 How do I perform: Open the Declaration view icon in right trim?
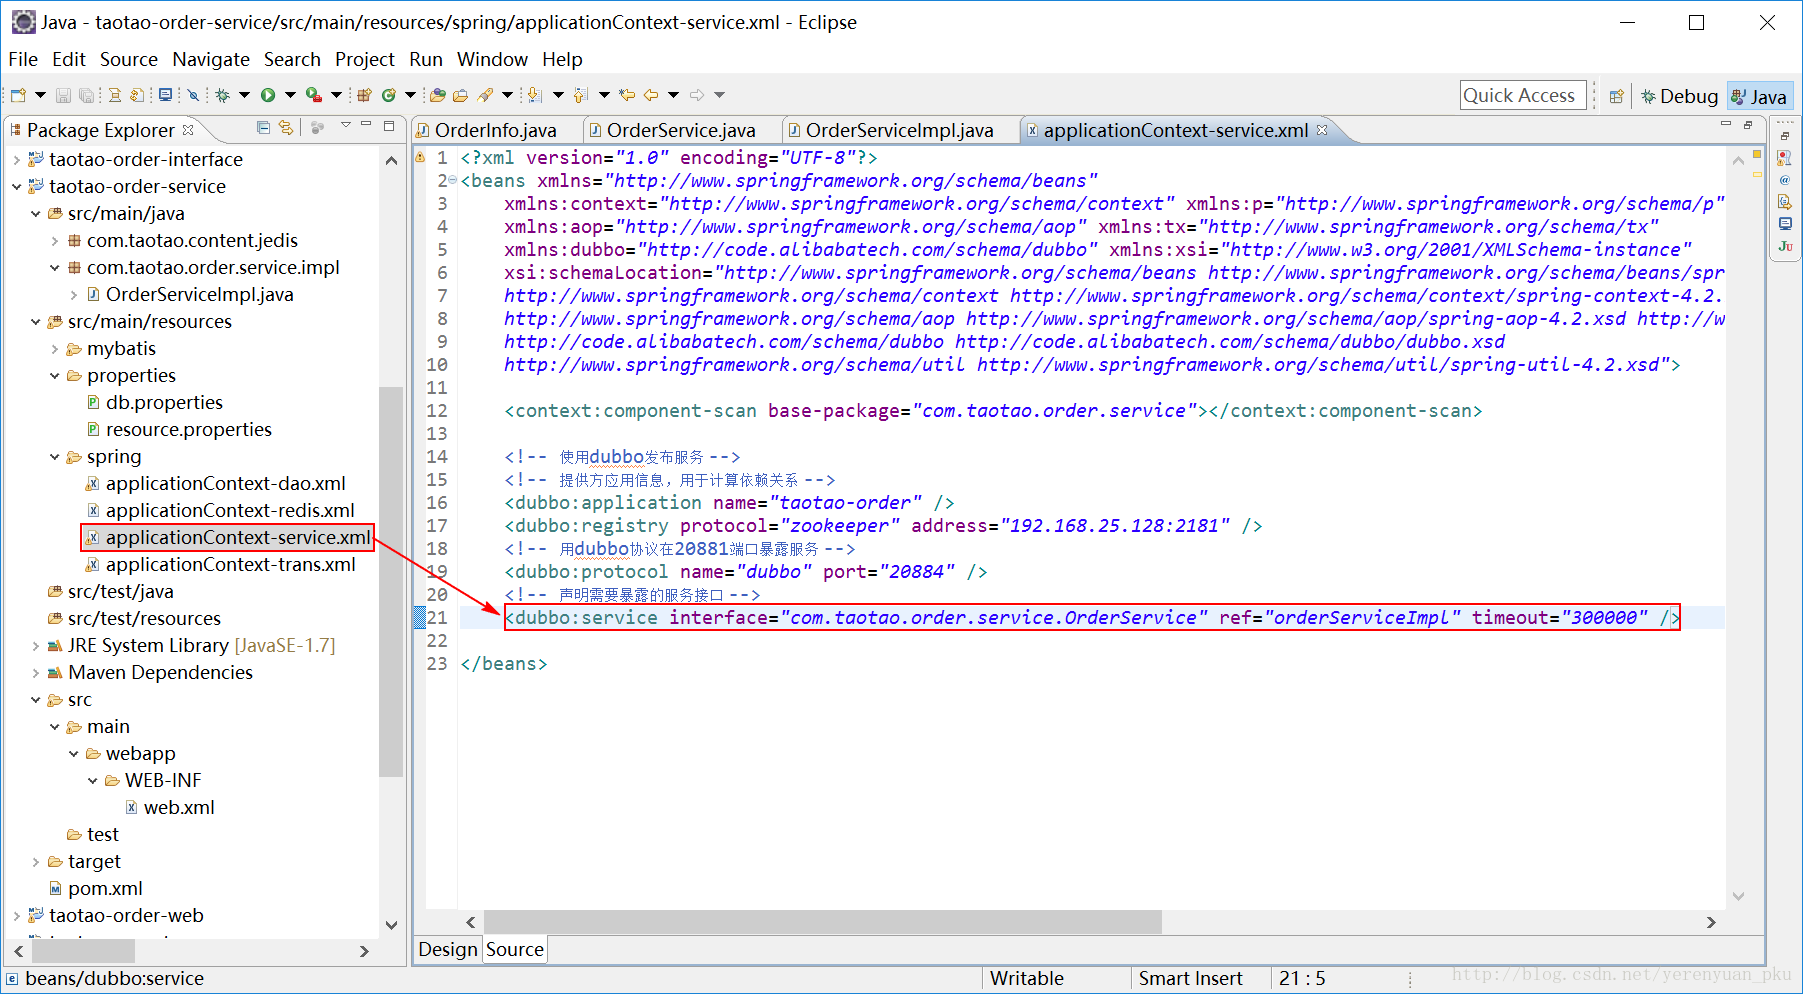[x=1785, y=202]
